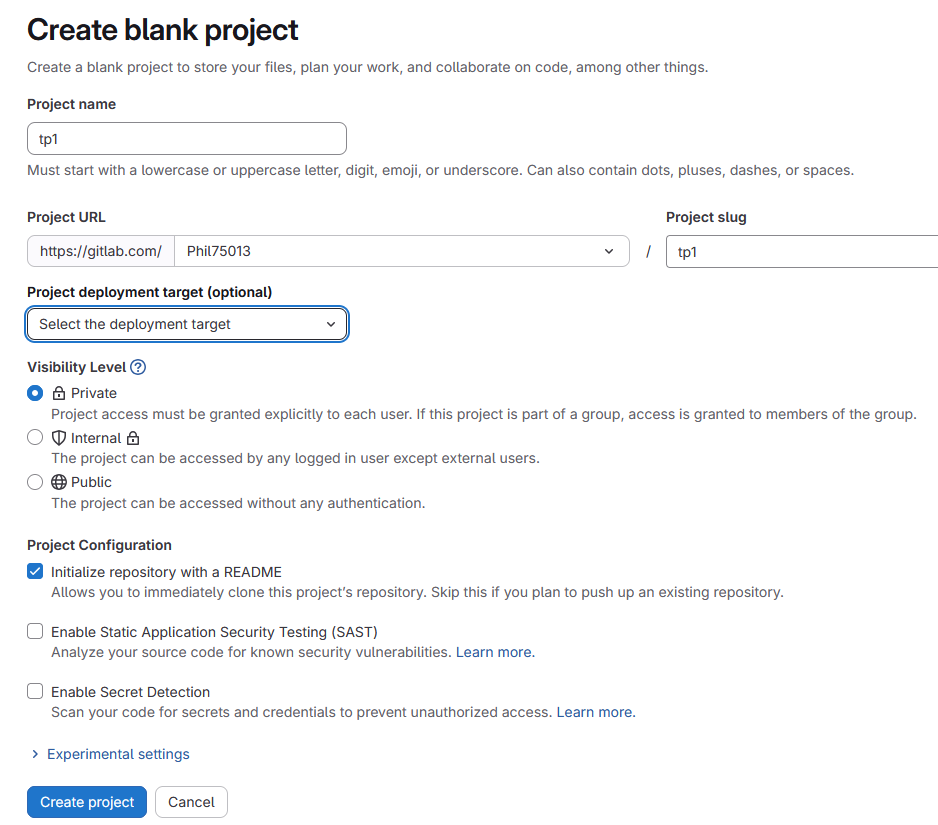Open Learn more link for SAST
Viewport: 938px width, 825px height.
click(494, 652)
